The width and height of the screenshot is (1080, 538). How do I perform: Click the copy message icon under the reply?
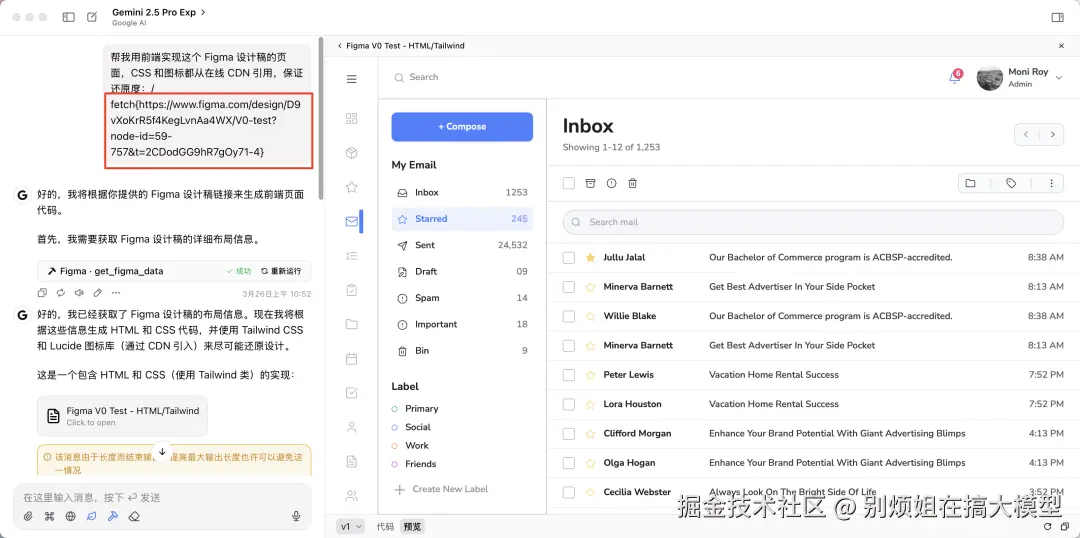click(x=43, y=293)
